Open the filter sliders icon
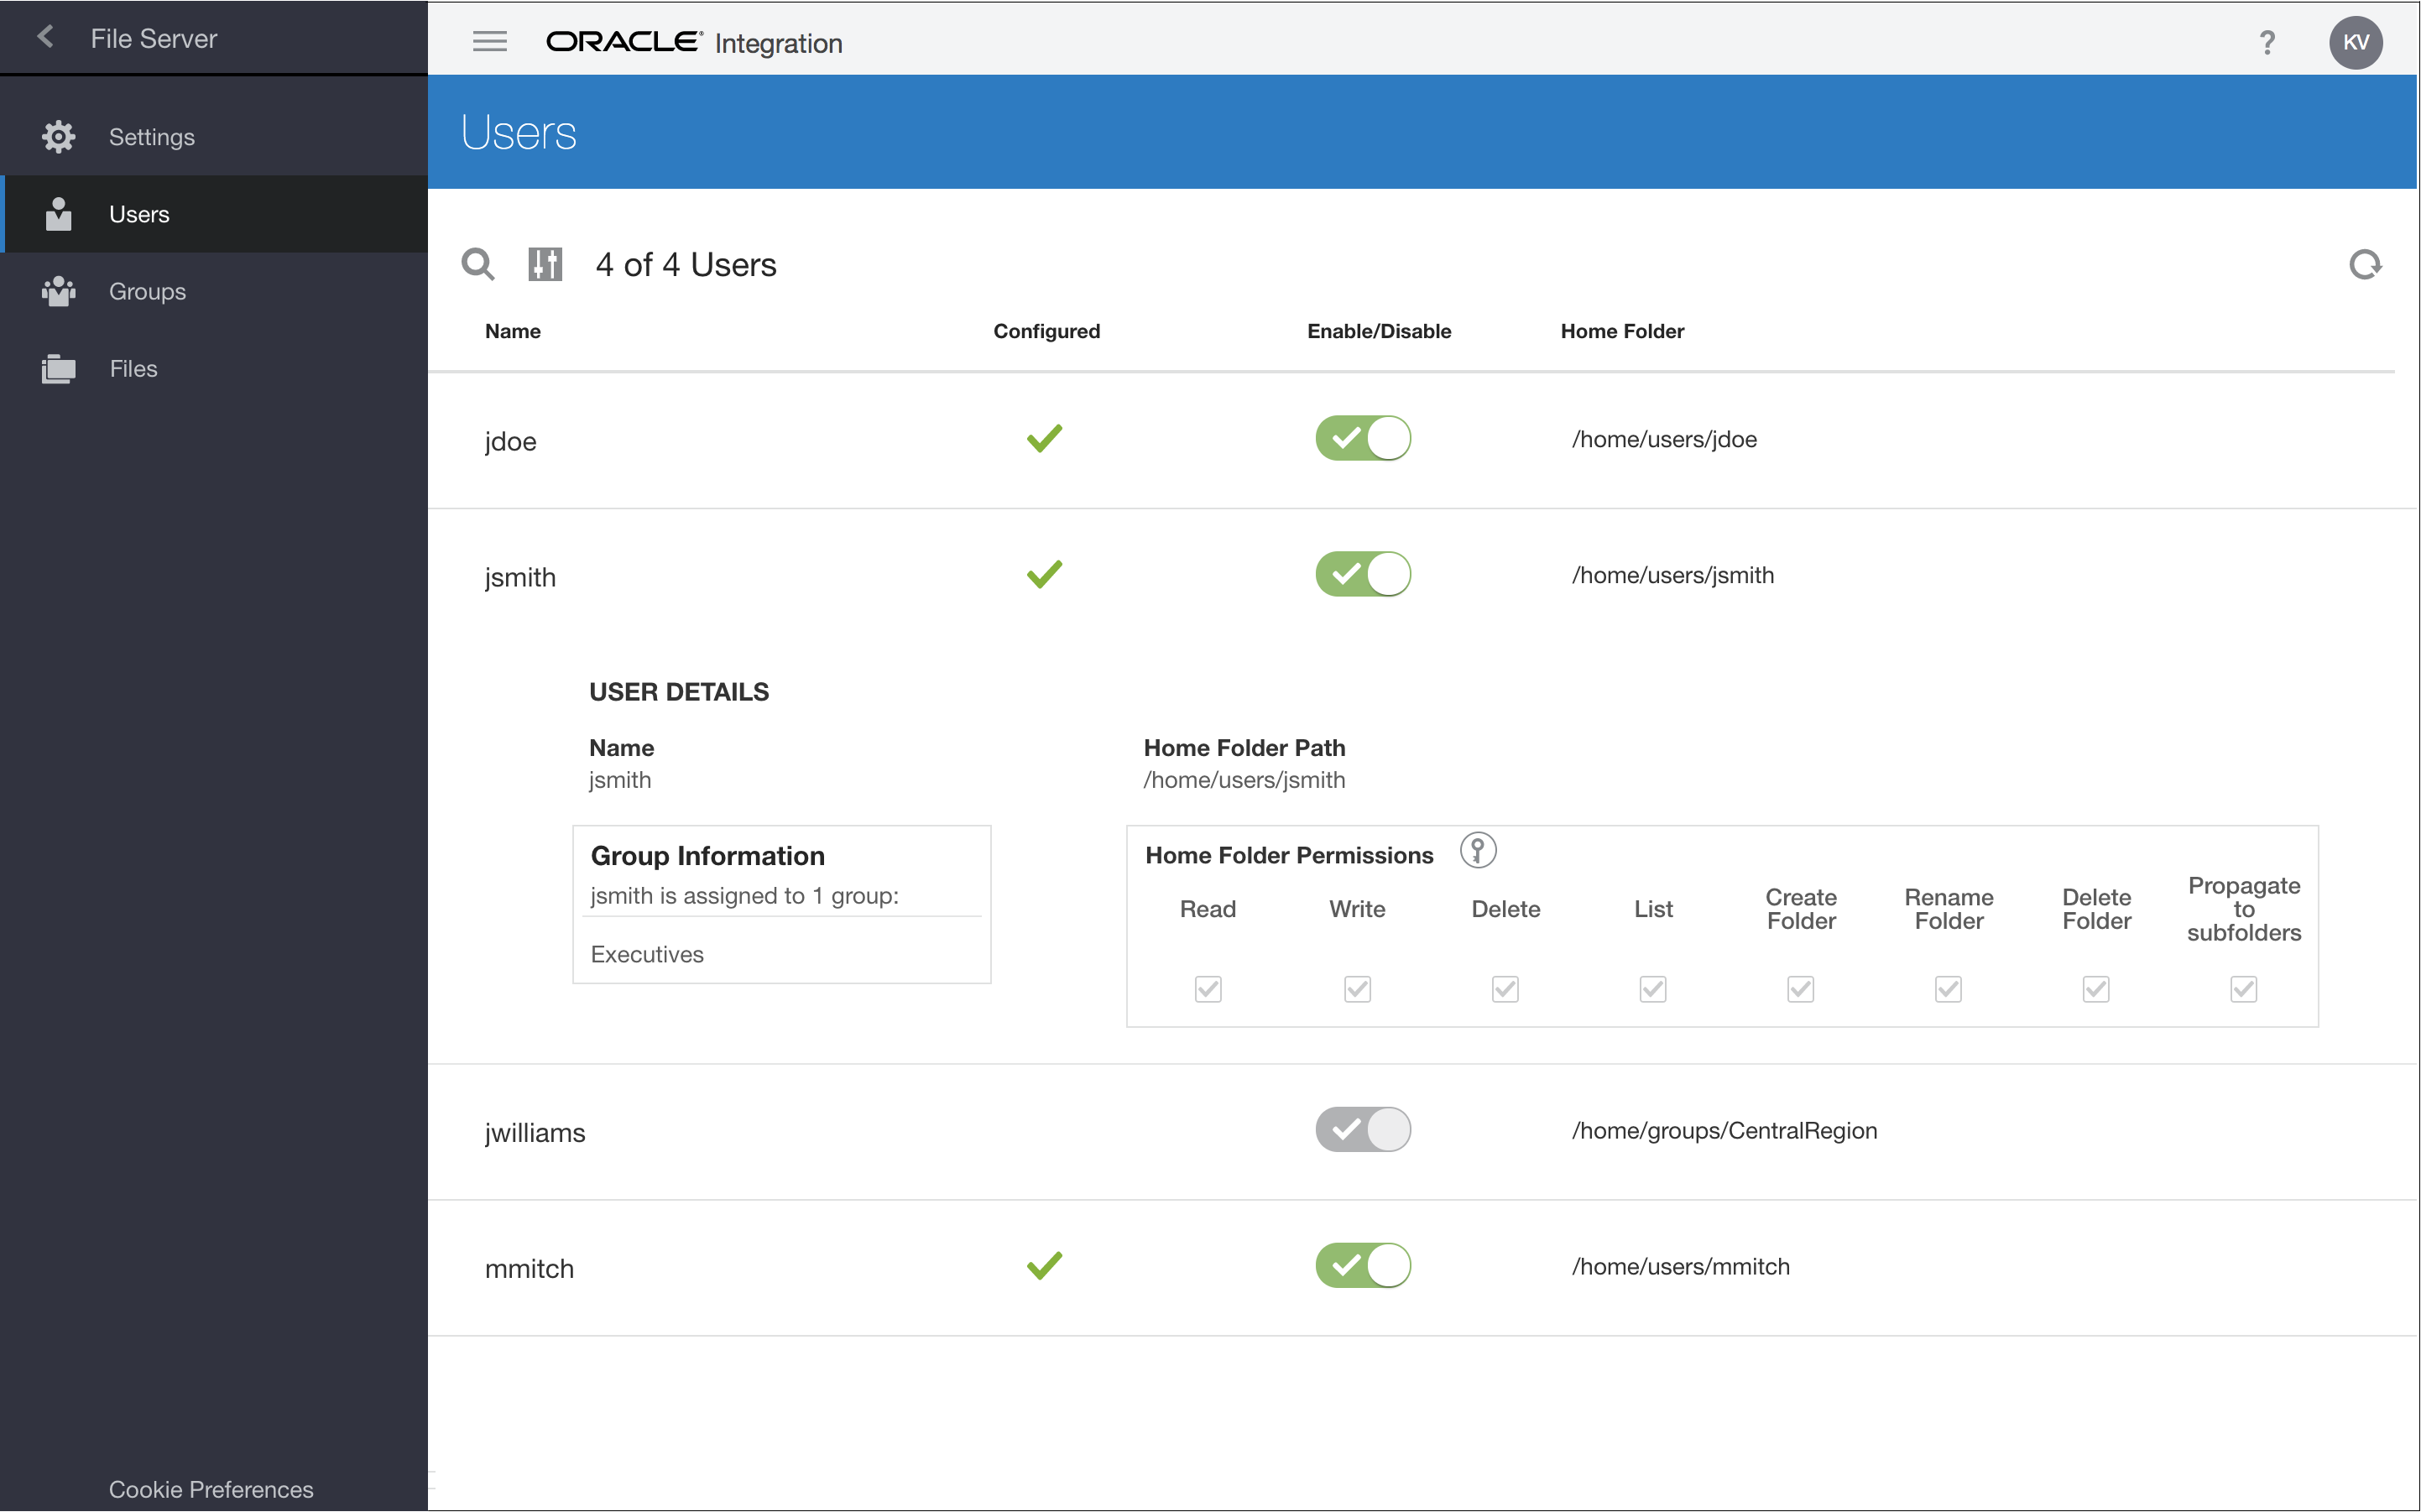The image size is (2421, 1512). click(545, 265)
